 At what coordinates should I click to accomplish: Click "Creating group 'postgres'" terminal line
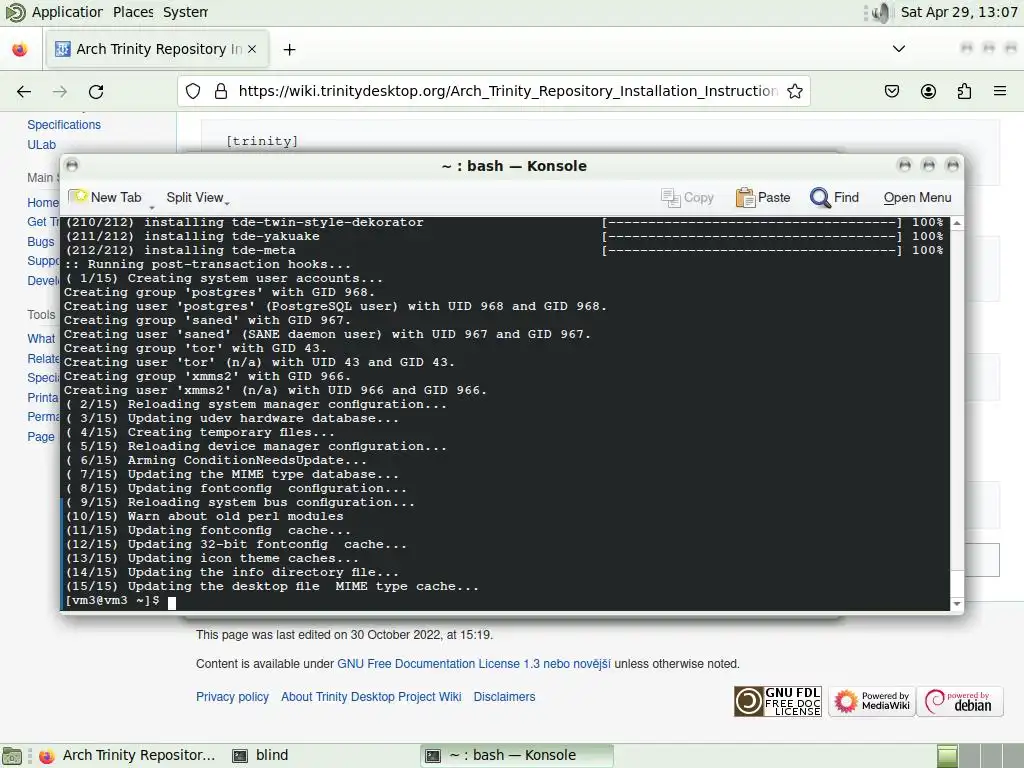tap(219, 292)
